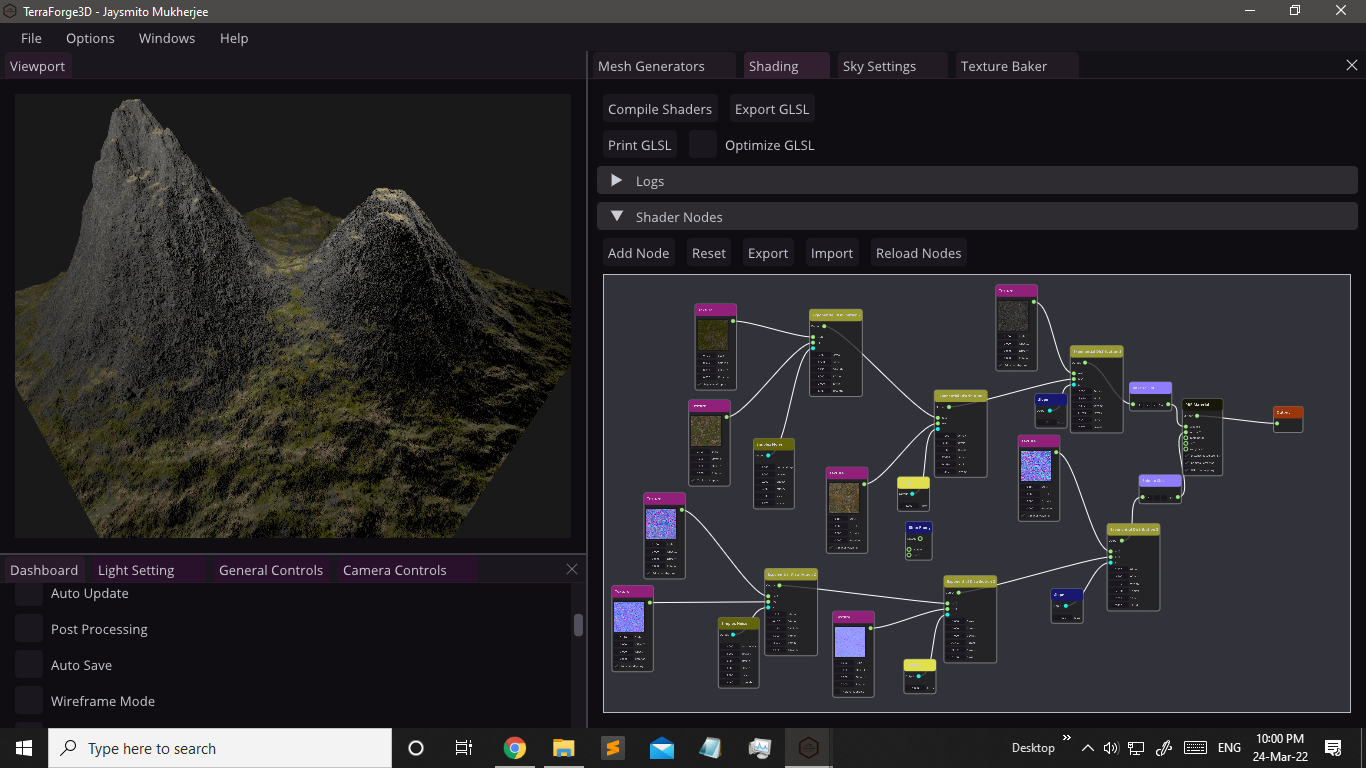Select the PBR Material node header
The image size is (1366, 768).
coord(1202,405)
